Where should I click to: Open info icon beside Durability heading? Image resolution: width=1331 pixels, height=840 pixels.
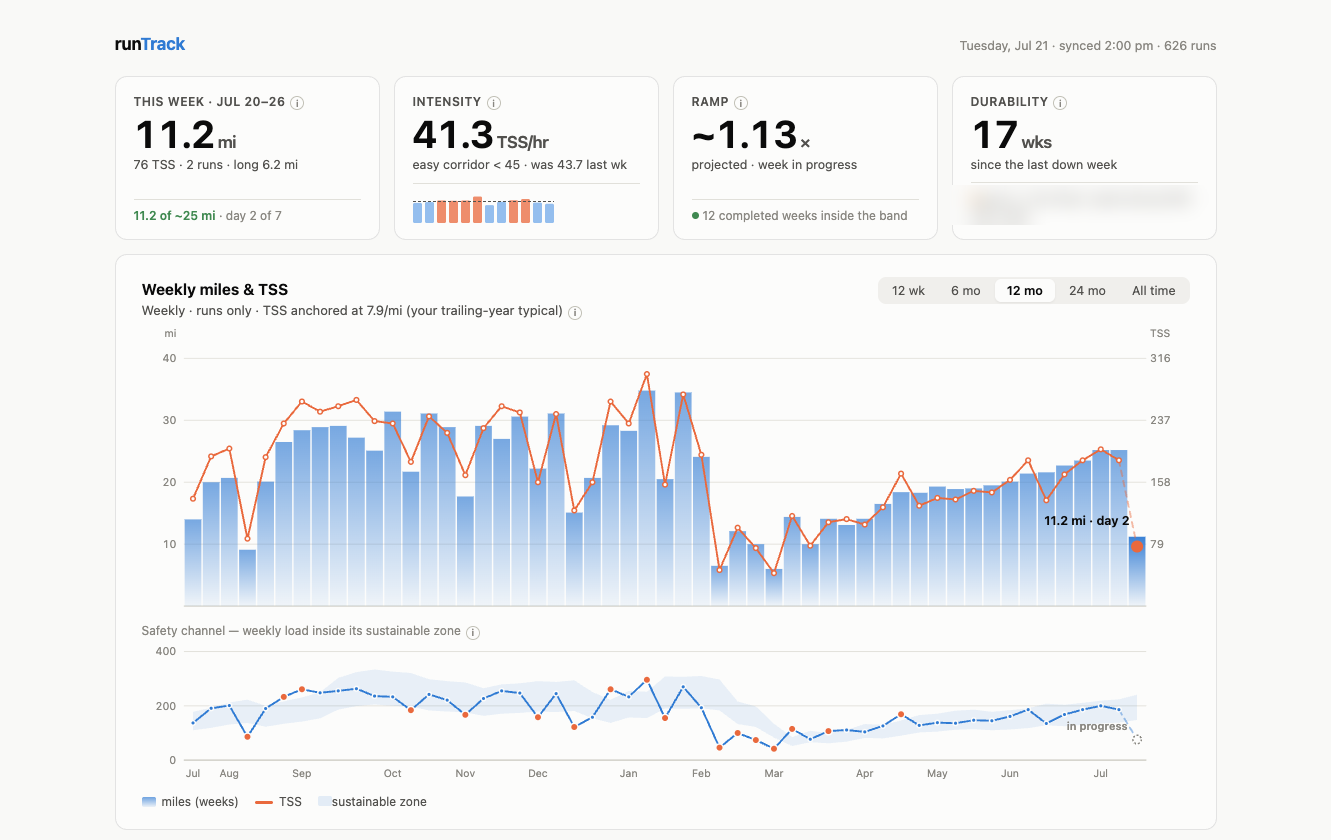[x=1060, y=103]
